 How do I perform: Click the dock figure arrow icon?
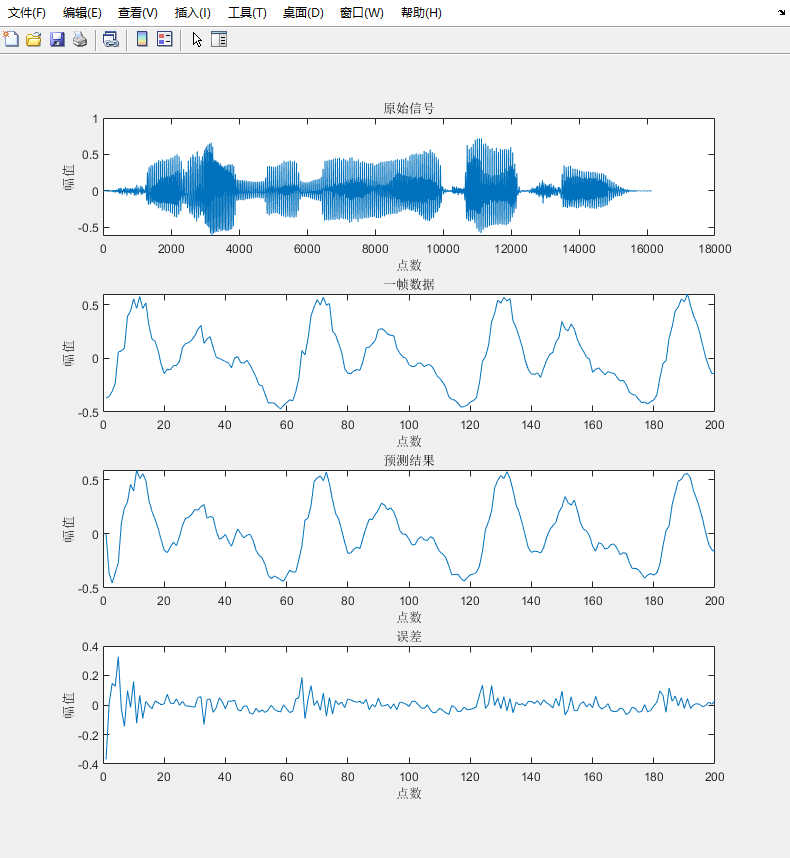(x=781, y=13)
